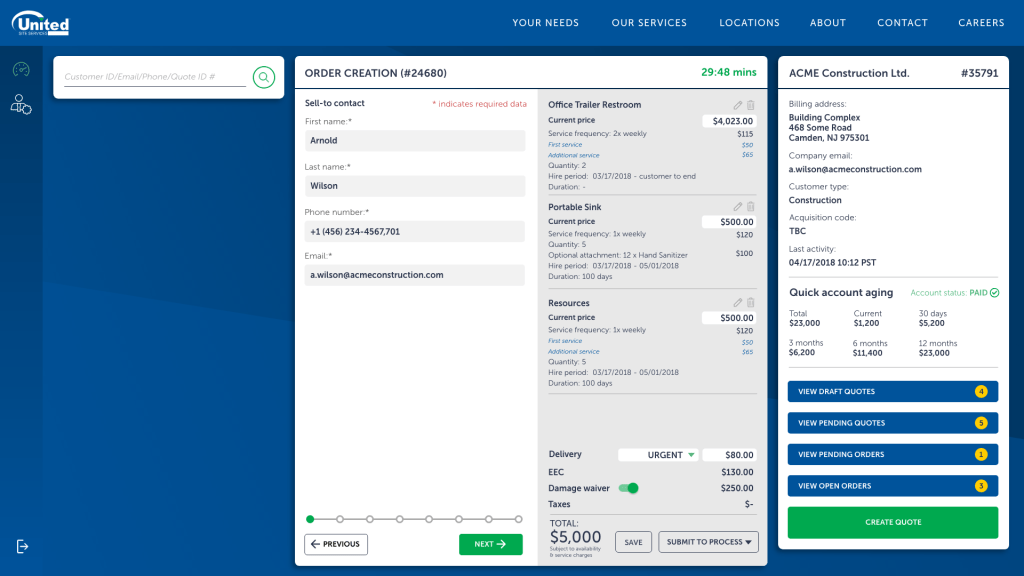Open the URGENT delivery dropdown
Screen dimensions: 1024x576
[657, 455]
